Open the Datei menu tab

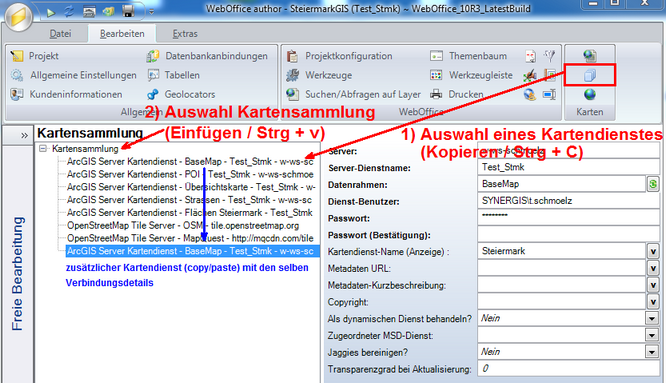60,34
